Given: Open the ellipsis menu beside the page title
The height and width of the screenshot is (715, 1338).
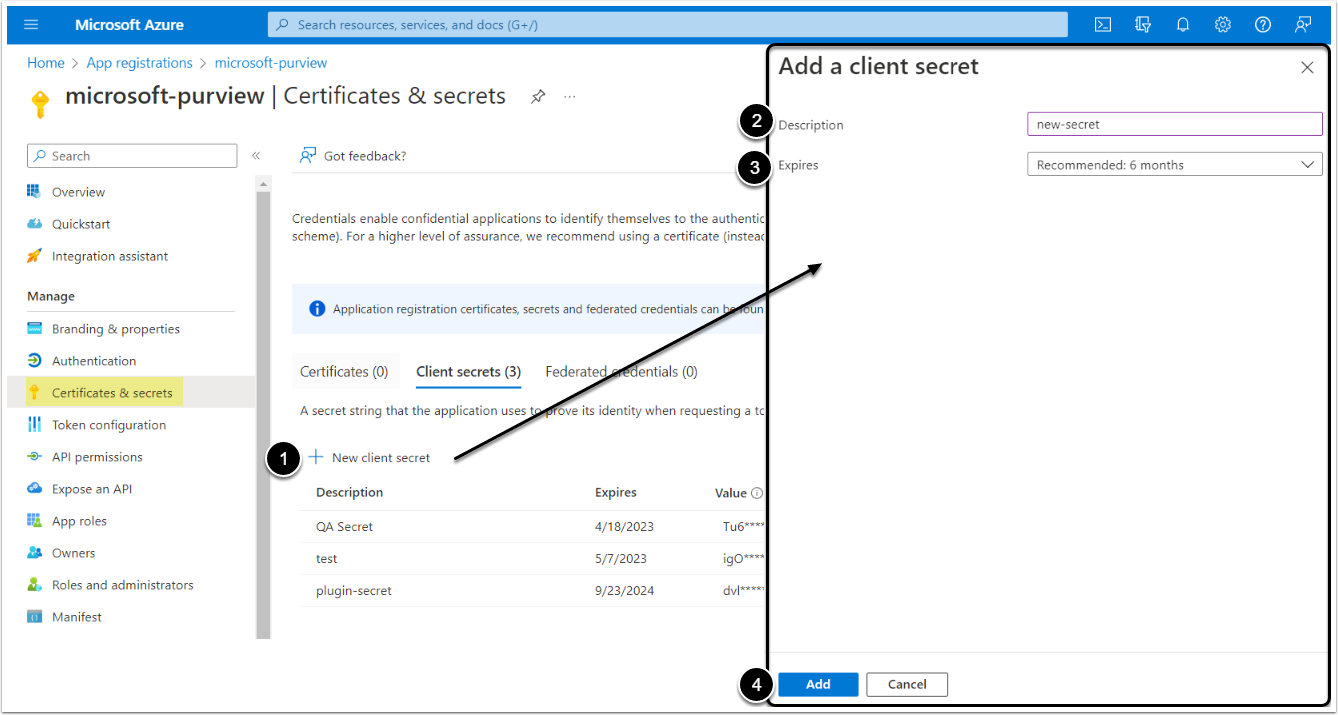Looking at the screenshot, I should click(x=570, y=97).
